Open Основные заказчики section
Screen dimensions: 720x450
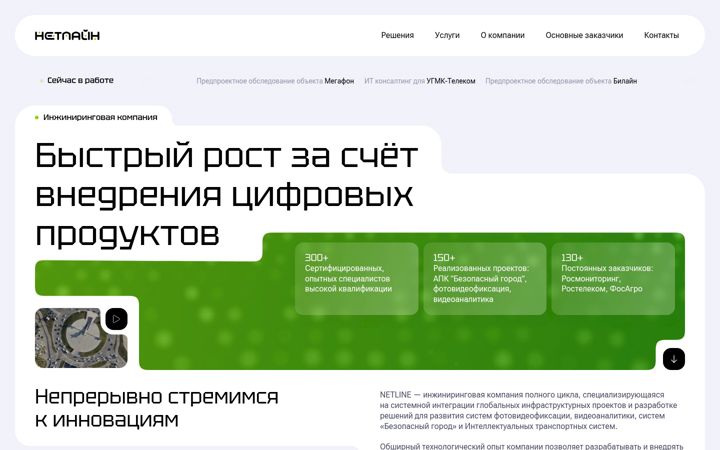[584, 35]
